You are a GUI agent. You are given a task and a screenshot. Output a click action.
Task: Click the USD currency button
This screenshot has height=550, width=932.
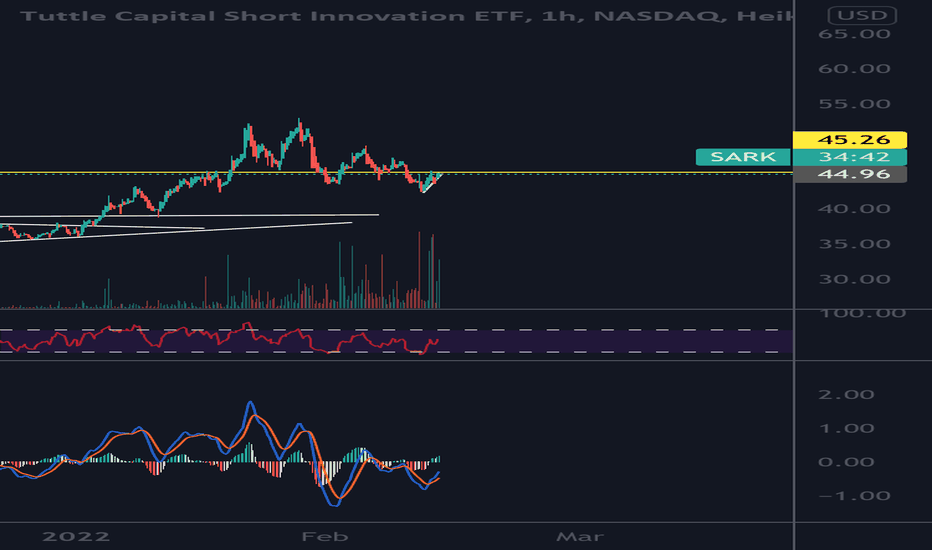(x=862, y=15)
